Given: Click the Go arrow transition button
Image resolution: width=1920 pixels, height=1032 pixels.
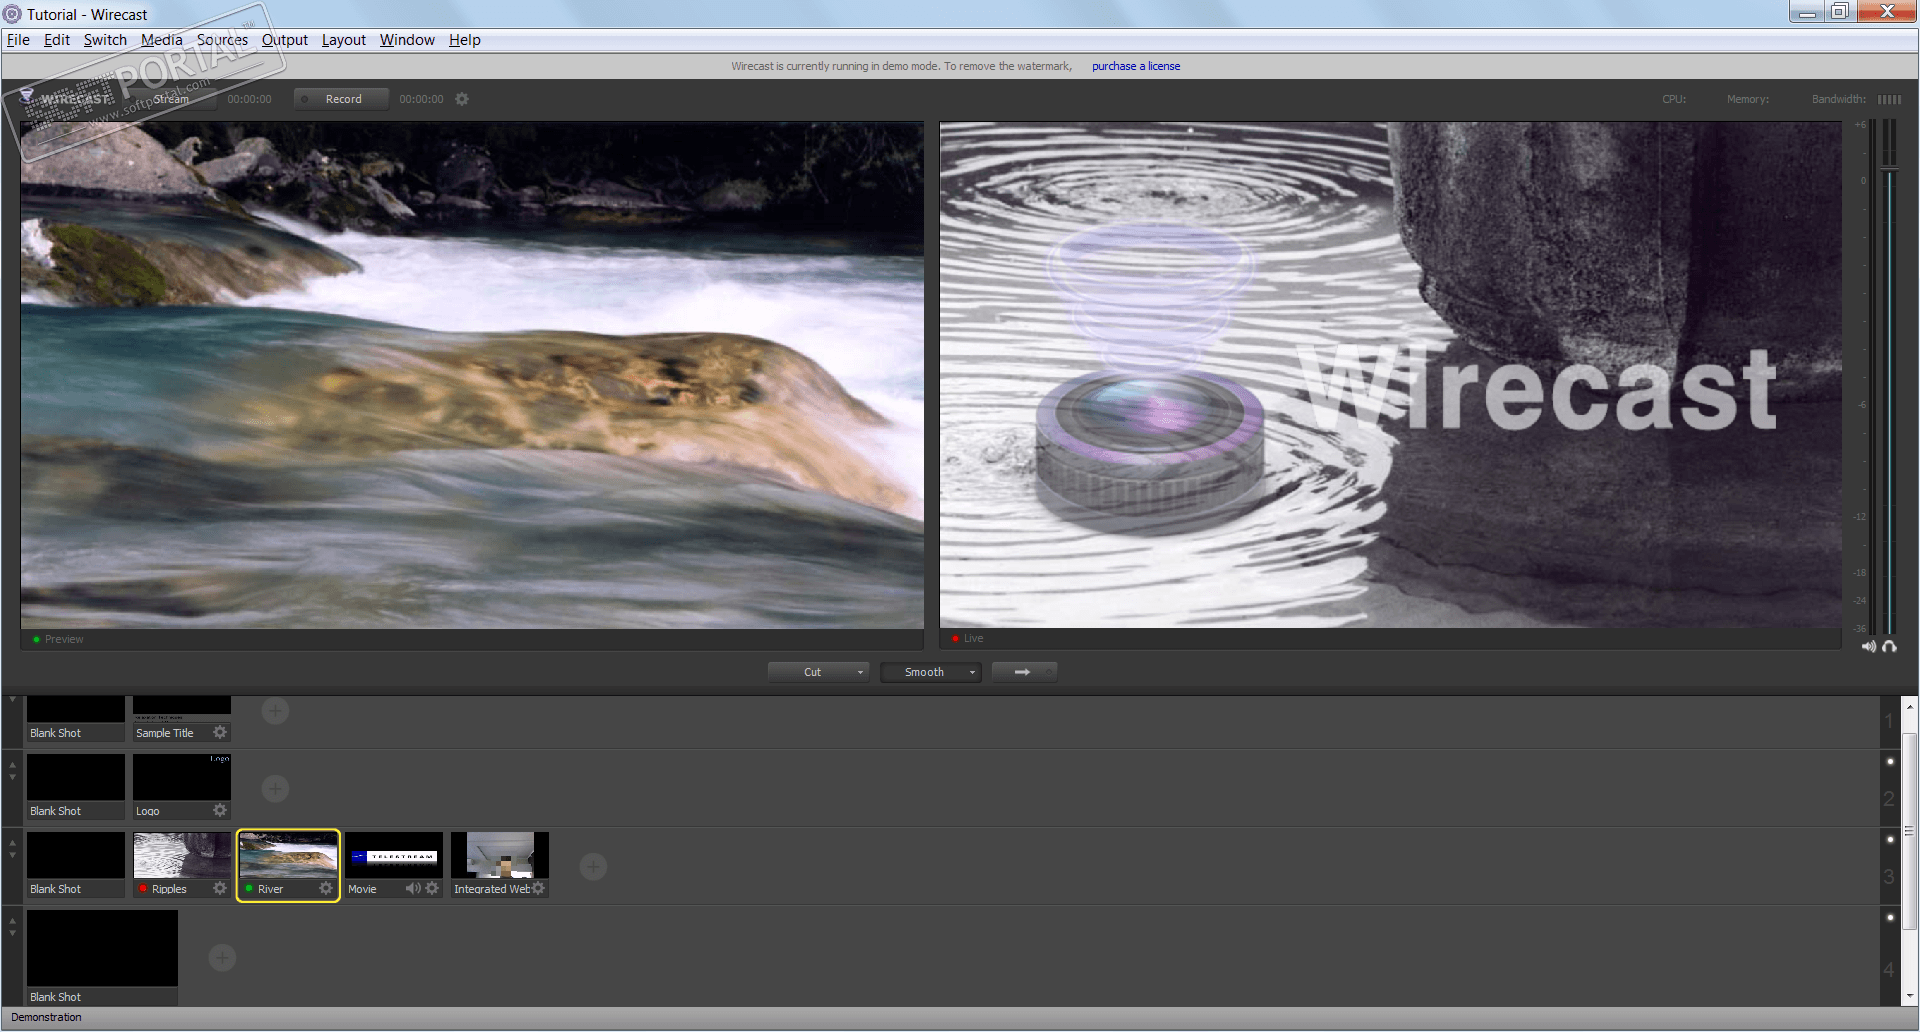Looking at the screenshot, I should tap(1024, 672).
